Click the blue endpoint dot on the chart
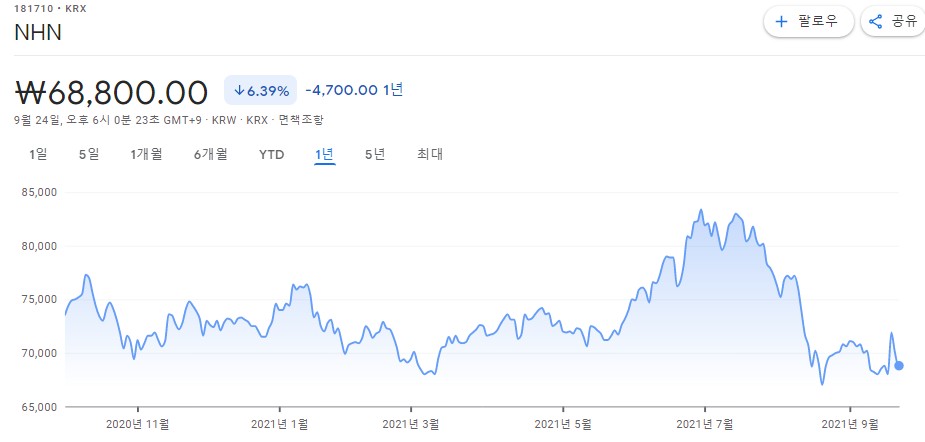The image size is (925, 442). [x=898, y=365]
